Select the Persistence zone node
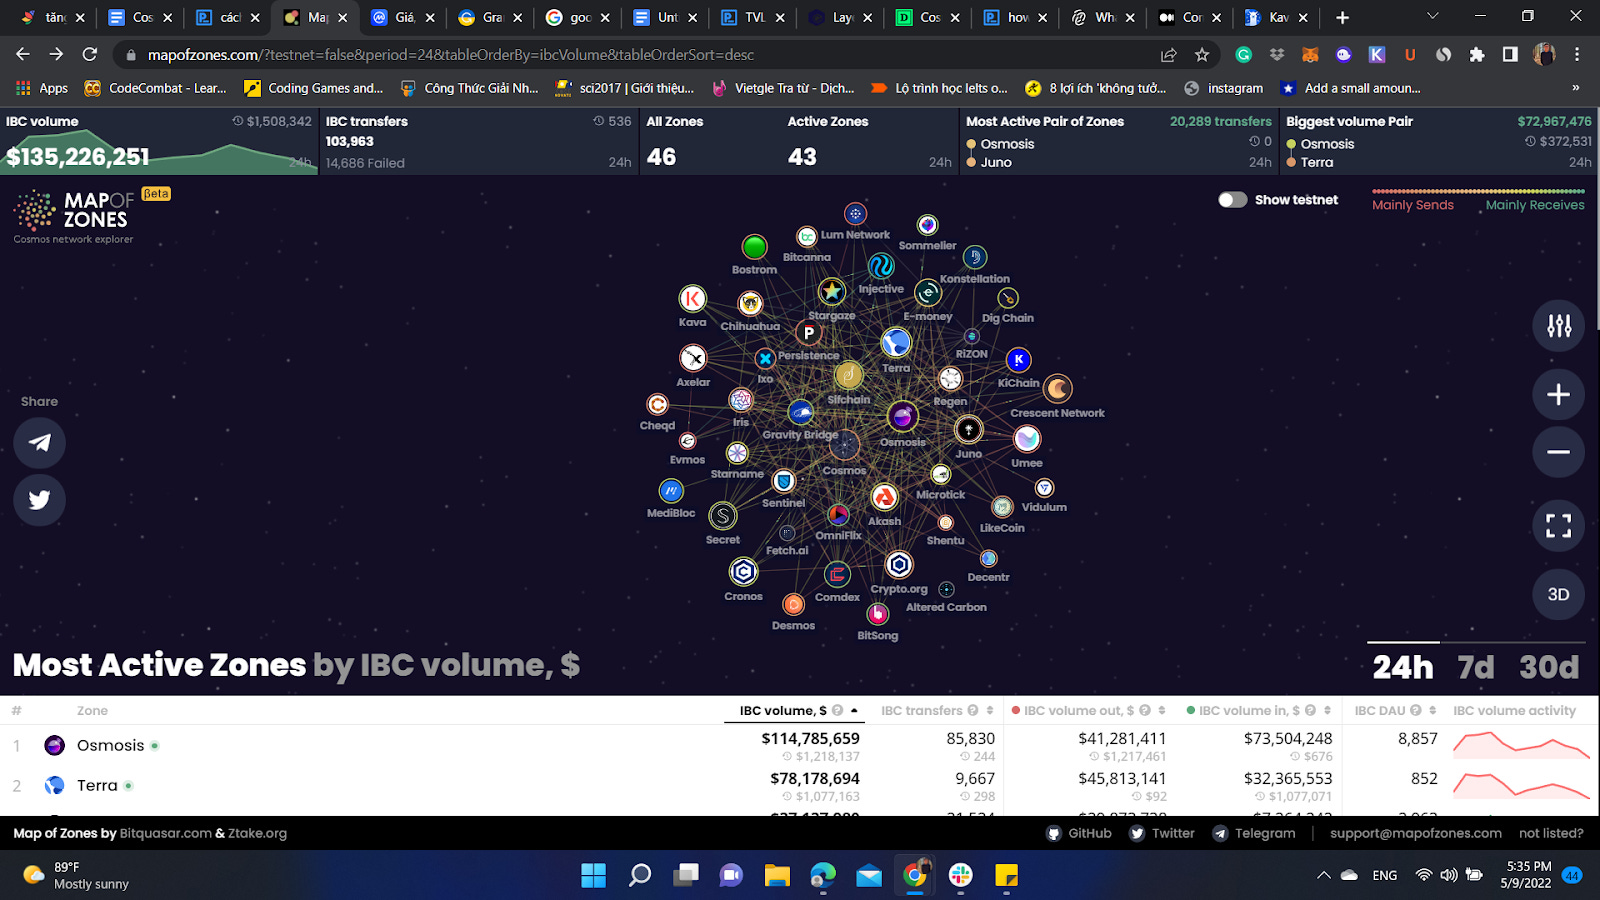Screen dimensions: 1600x900 809,332
